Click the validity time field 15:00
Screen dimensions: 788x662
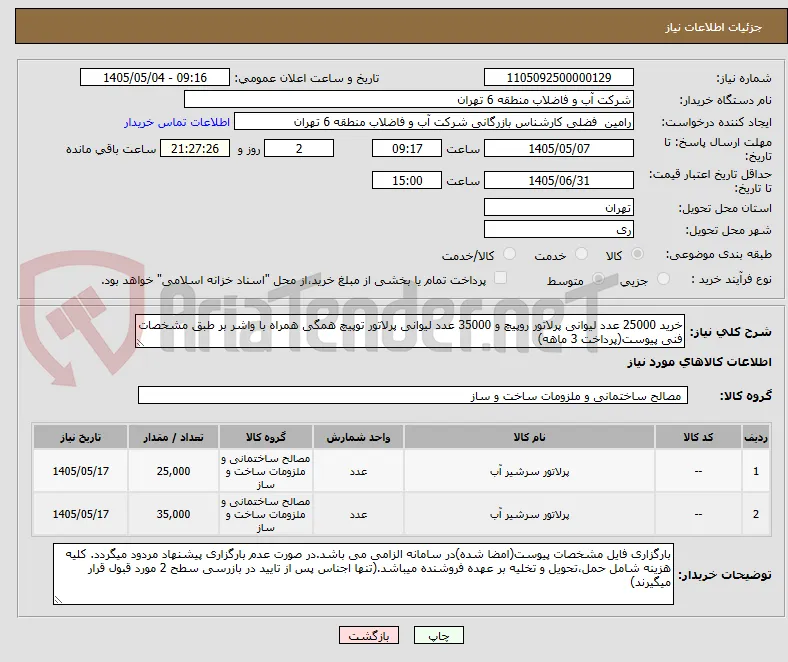click(407, 180)
